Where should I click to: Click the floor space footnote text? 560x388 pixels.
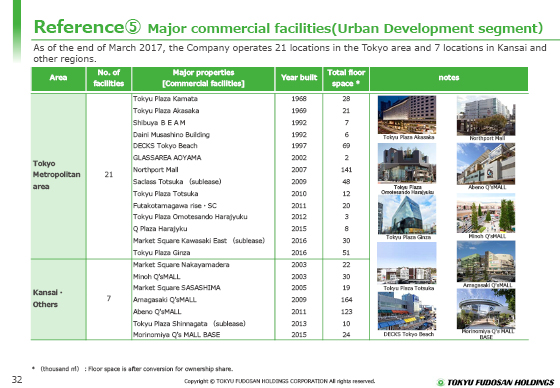click(x=132, y=369)
